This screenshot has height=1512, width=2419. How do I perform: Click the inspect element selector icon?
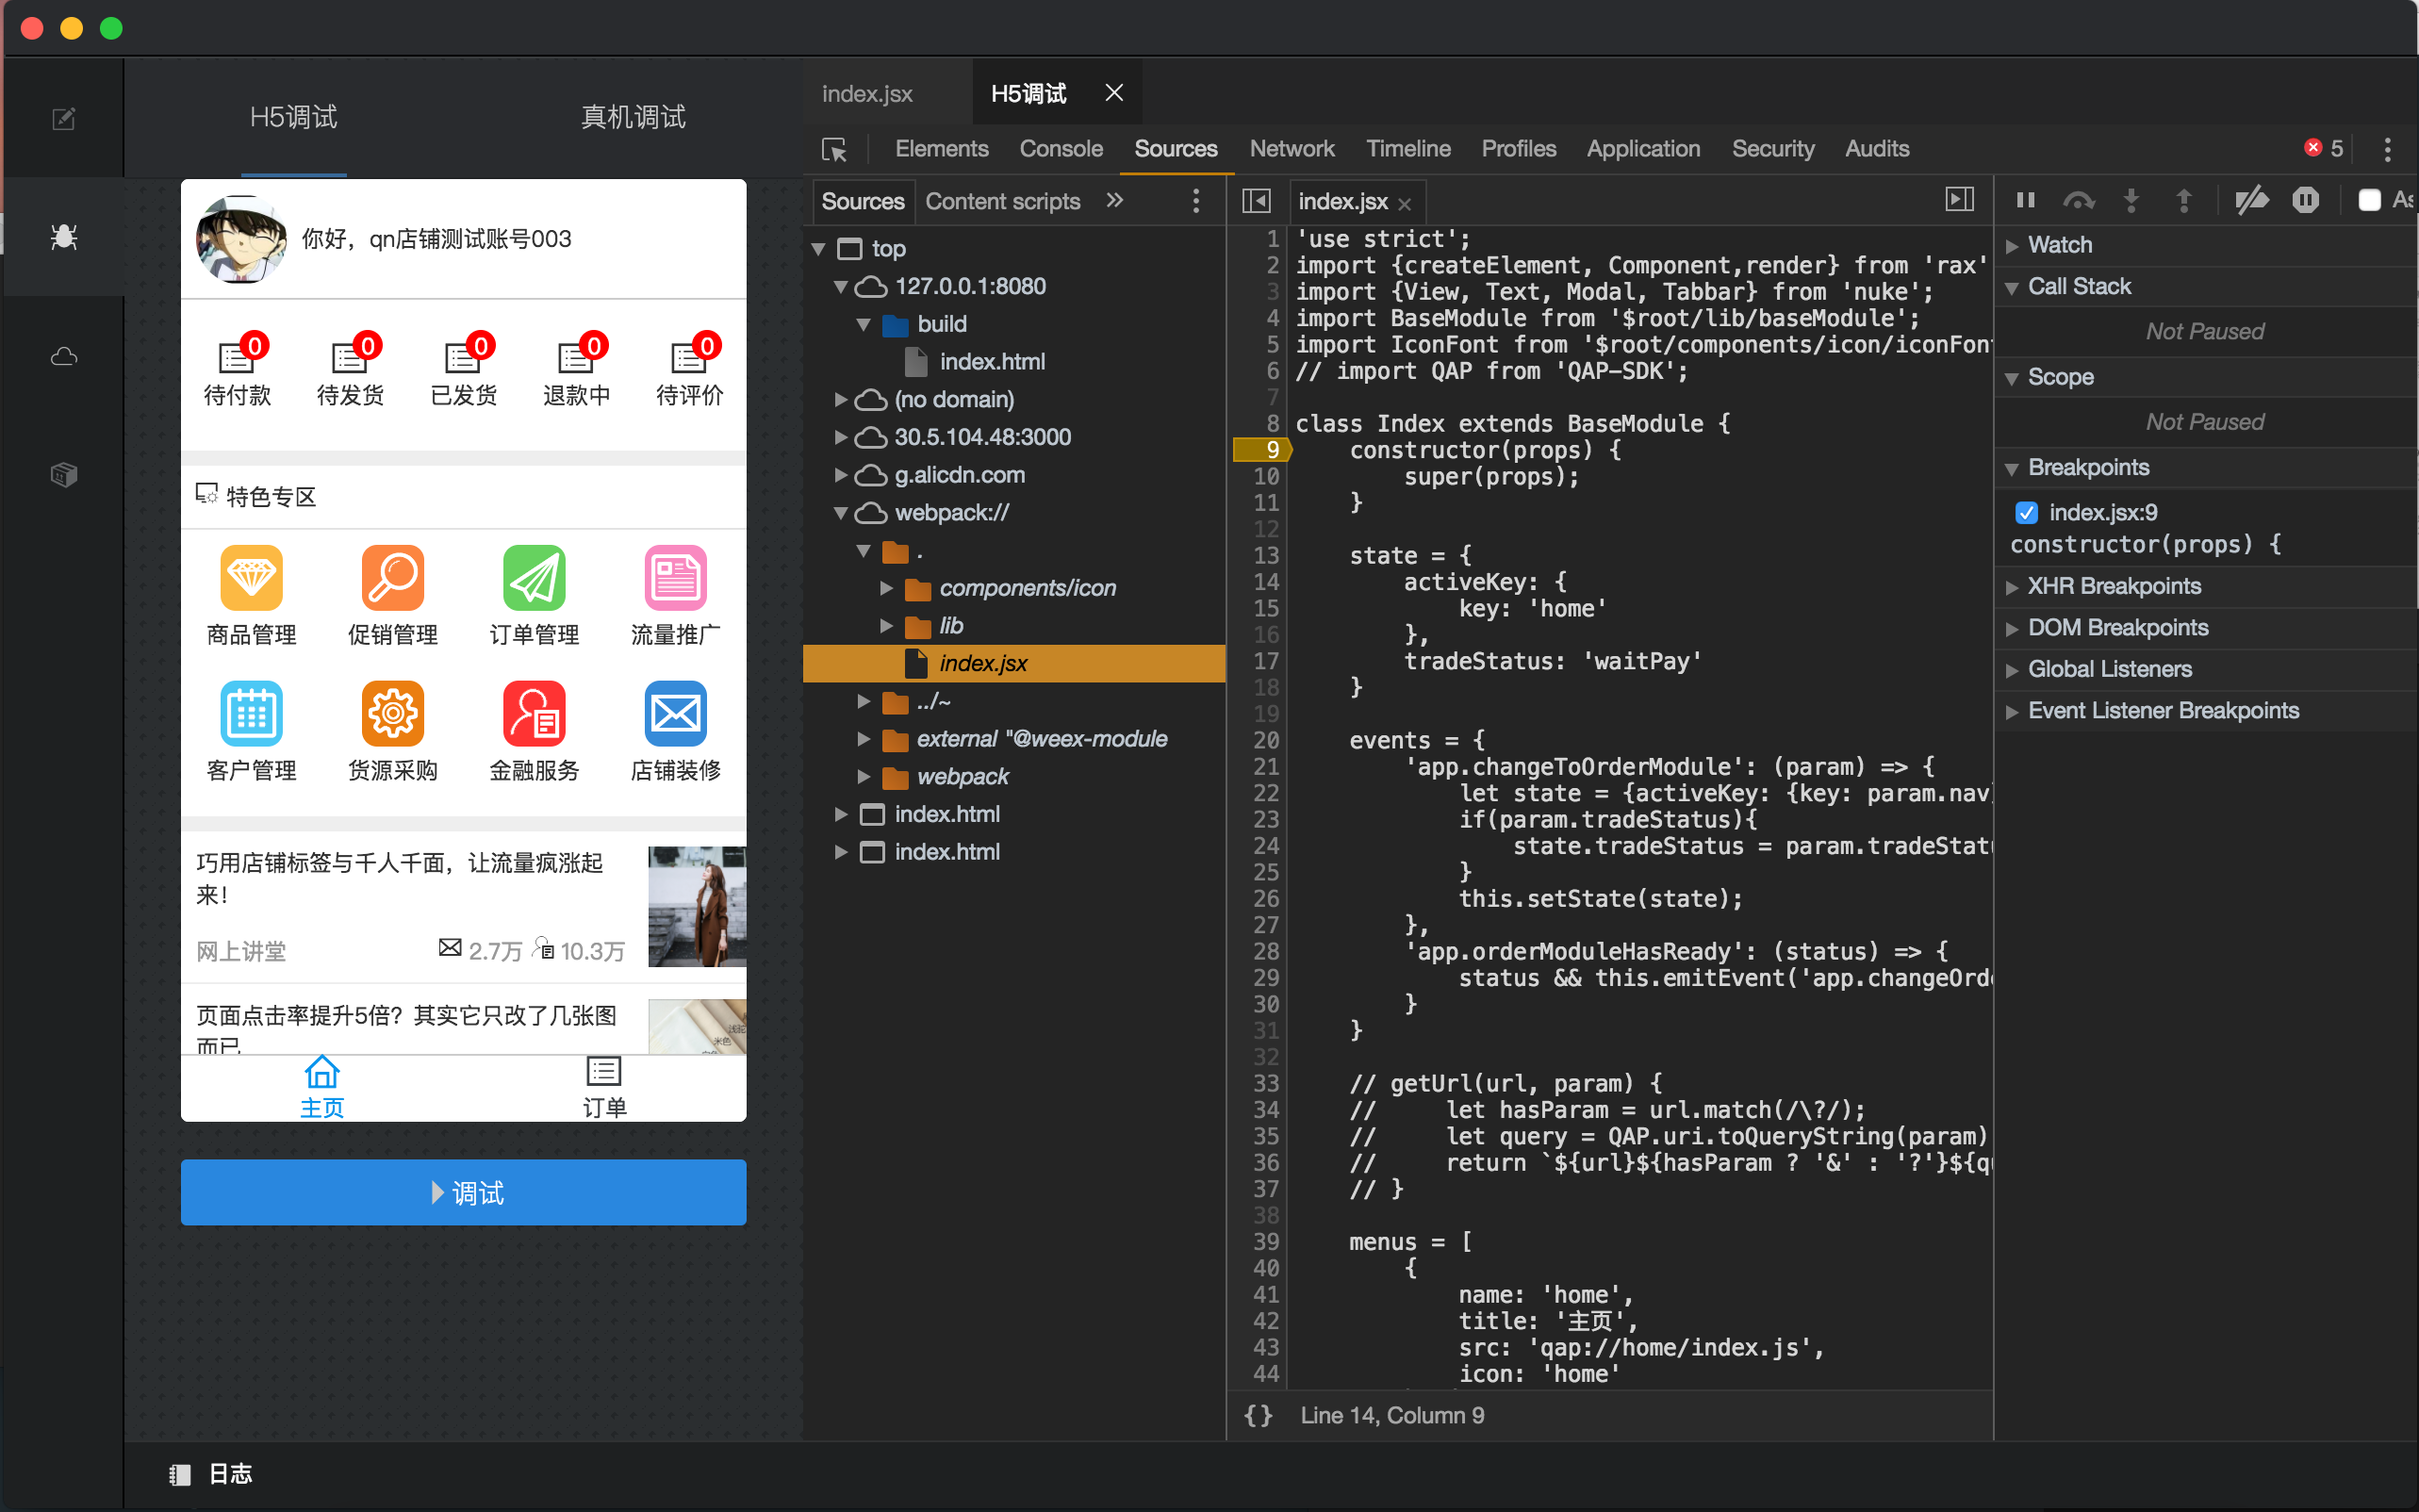point(834,150)
